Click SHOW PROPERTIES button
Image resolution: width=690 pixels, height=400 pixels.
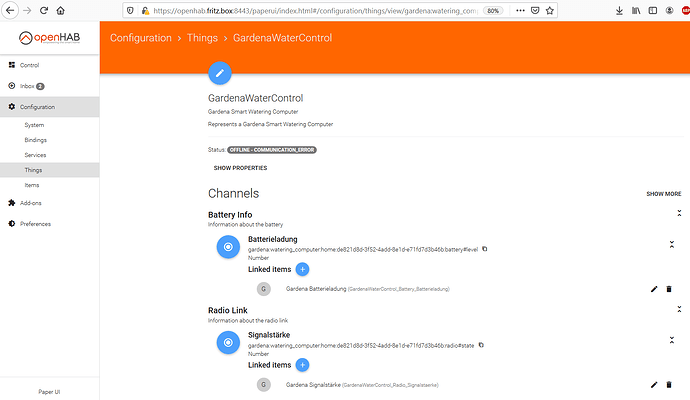[x=240, y=168]
